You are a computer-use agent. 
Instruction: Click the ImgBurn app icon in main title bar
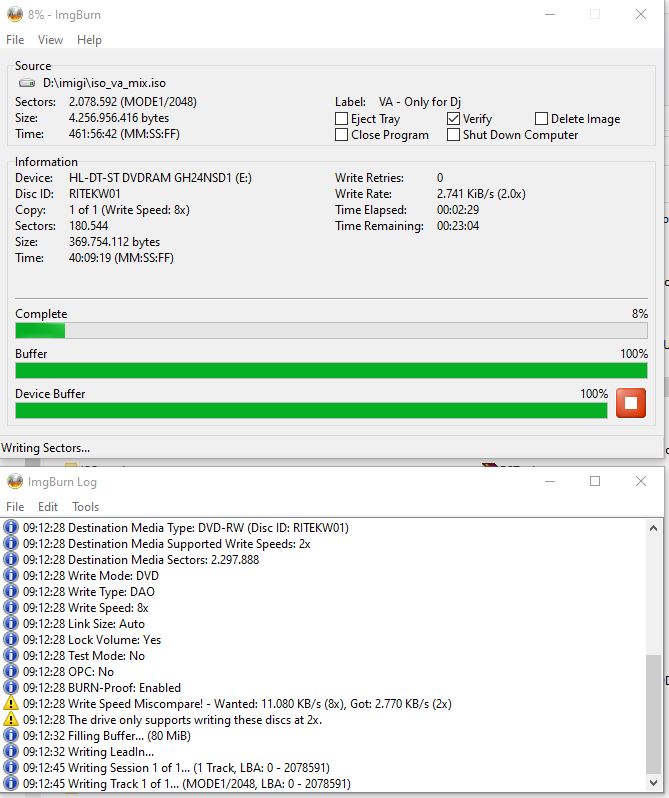pos(15,14)
